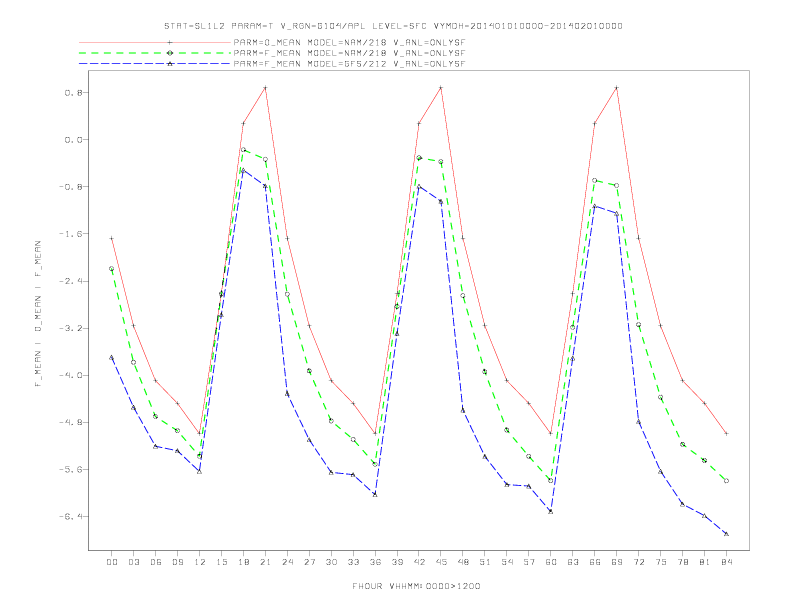The image size is (792, 612).
Task: Click the y-axis tick label -4.0
Action: (70, 375)
